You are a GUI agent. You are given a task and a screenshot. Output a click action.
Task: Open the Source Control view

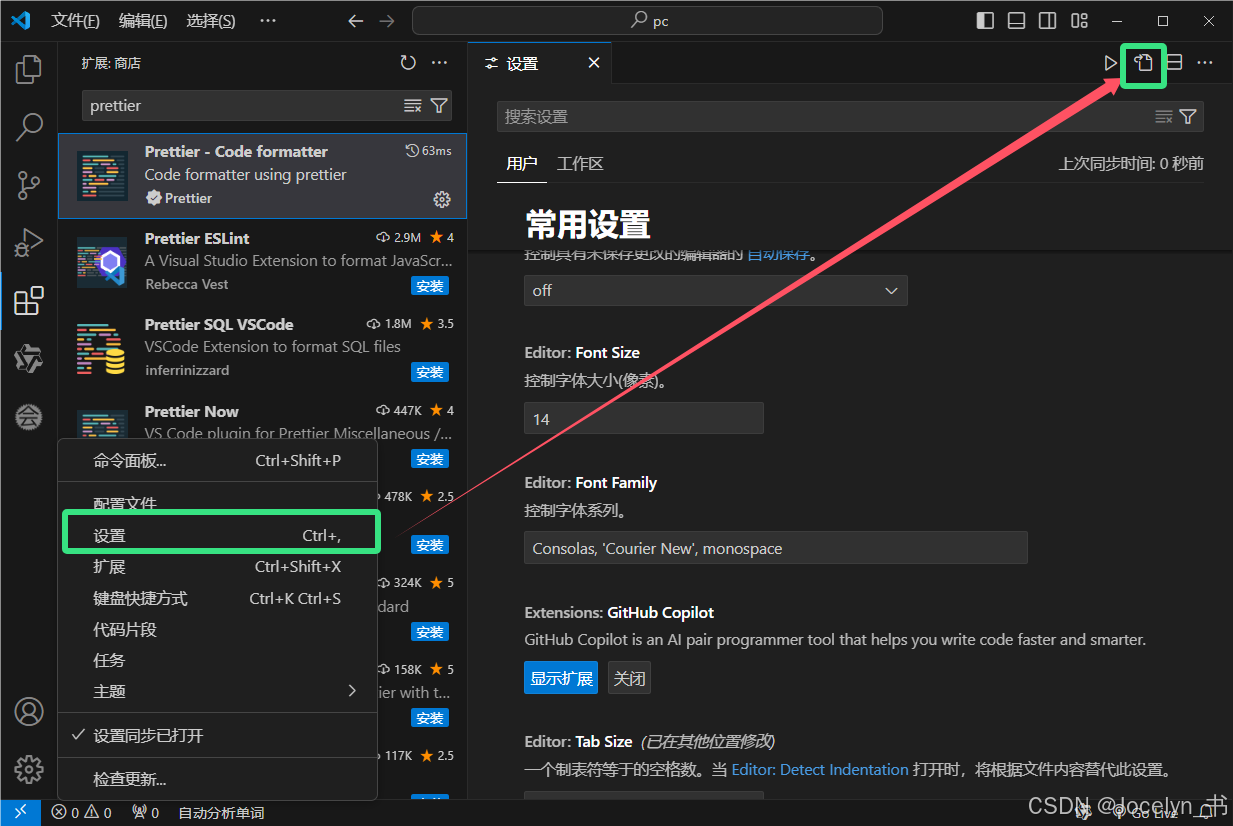click(x=29, y=185)
